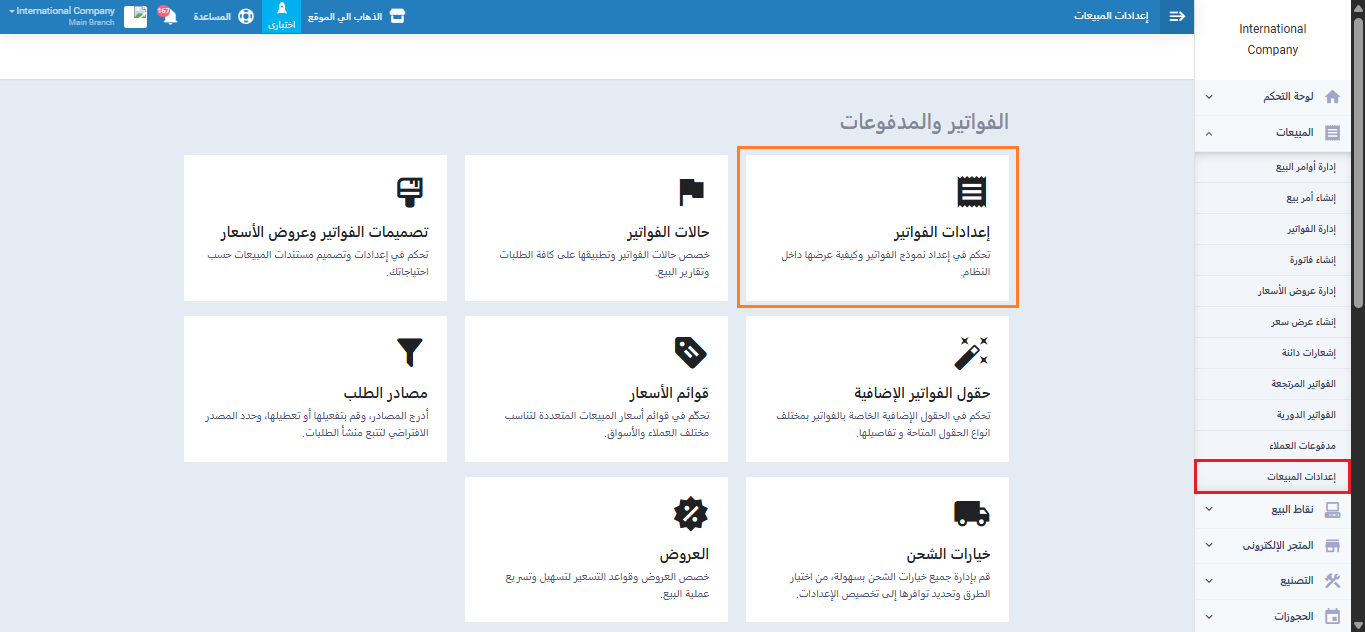Open إنشاء عرض سعر from the sidebar

tap(1311, 322)
